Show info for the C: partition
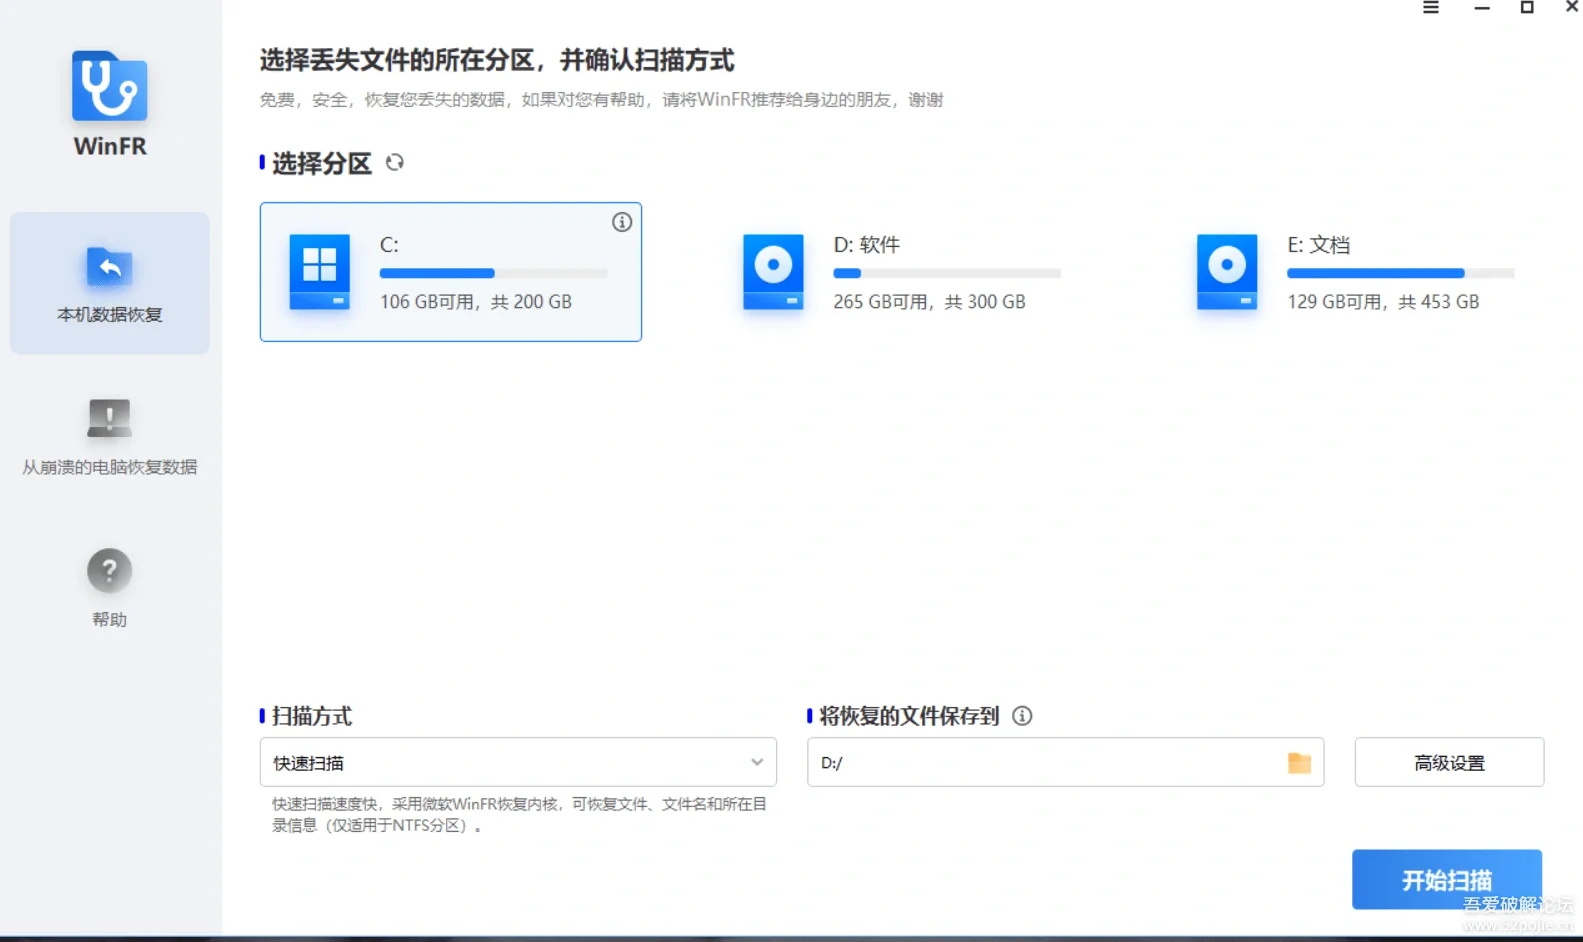 click(622, 222)
